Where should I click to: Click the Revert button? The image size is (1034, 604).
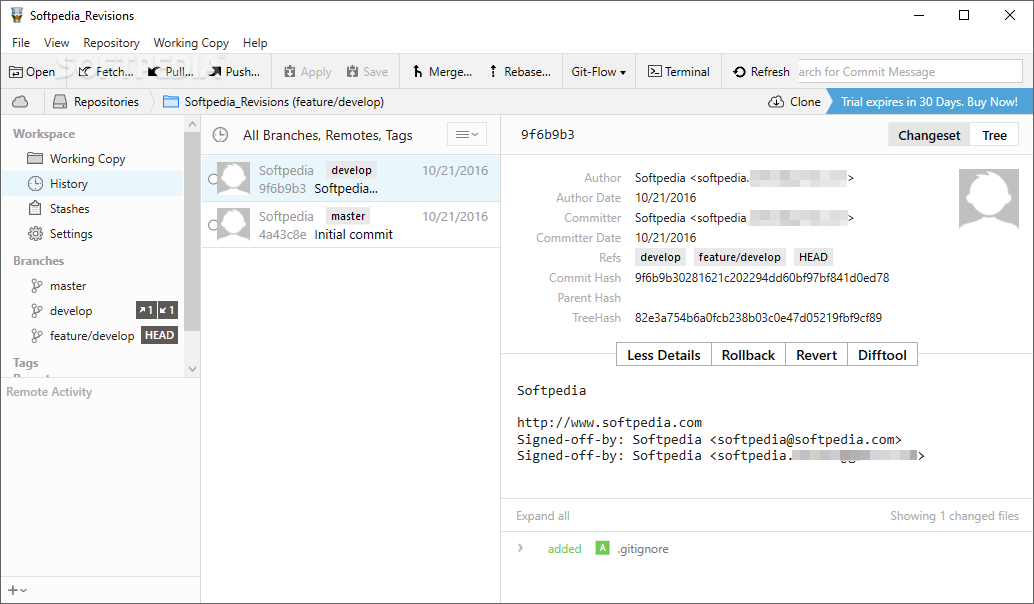point(816,355)
